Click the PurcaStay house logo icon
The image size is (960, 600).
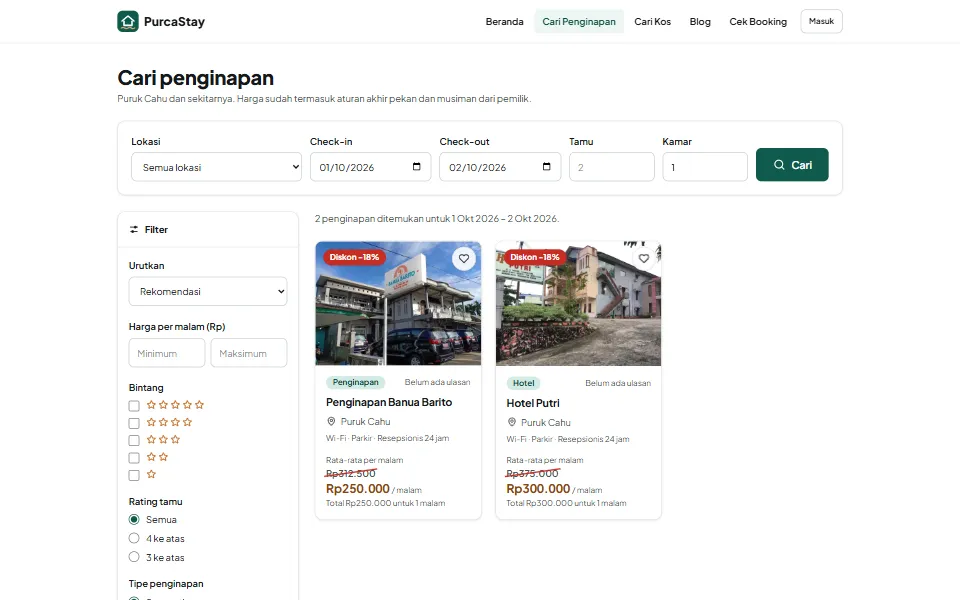coord(128,21)
